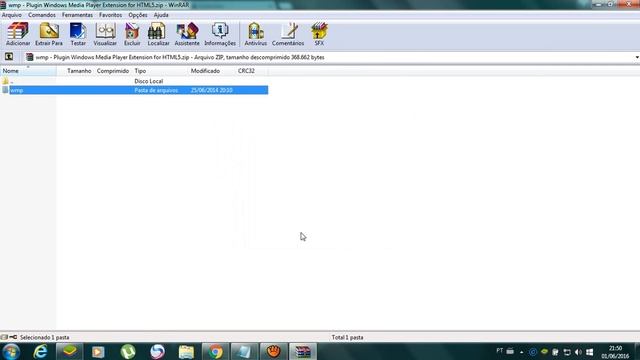Click the drive icon in status bar

click(4, 337)
